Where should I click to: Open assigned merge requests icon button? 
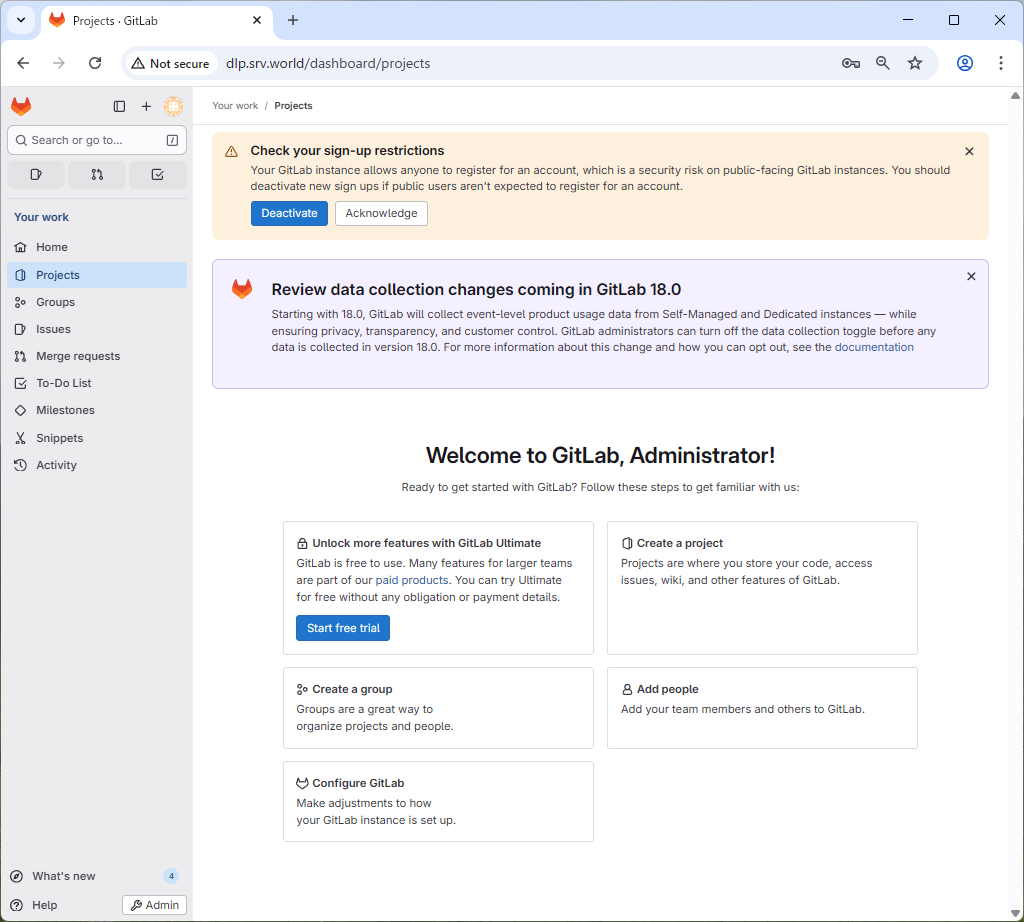point(97,174)
